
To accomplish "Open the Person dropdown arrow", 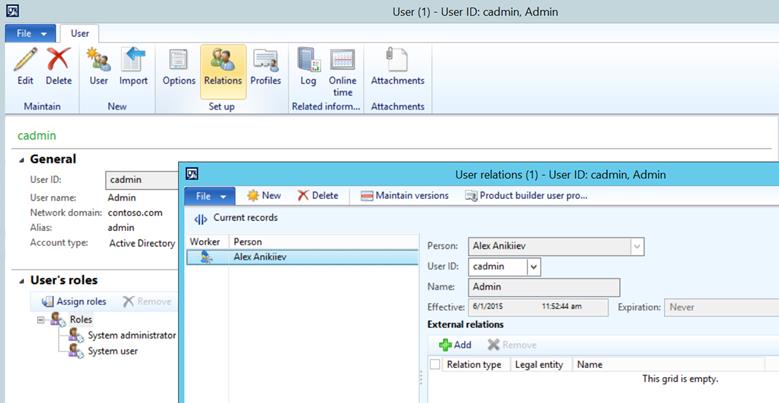I will pyautogui.click(x=637, y=246).
